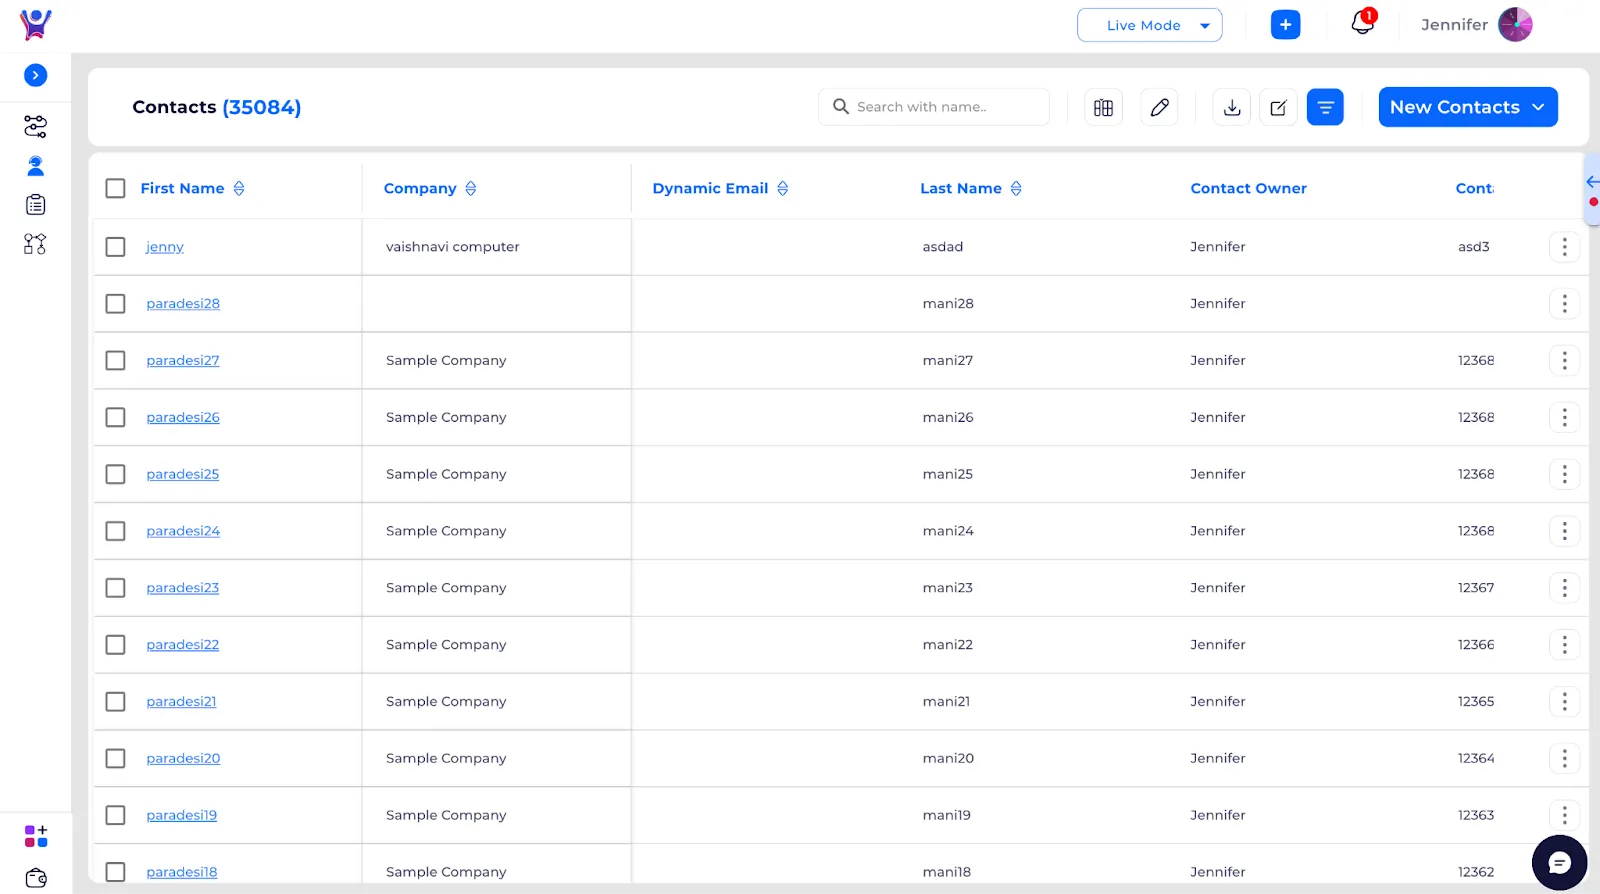Toggle the select-all header checkbox
This screenshot has width=1600, height=894.
pyautogui.click(x=116, y=188)
